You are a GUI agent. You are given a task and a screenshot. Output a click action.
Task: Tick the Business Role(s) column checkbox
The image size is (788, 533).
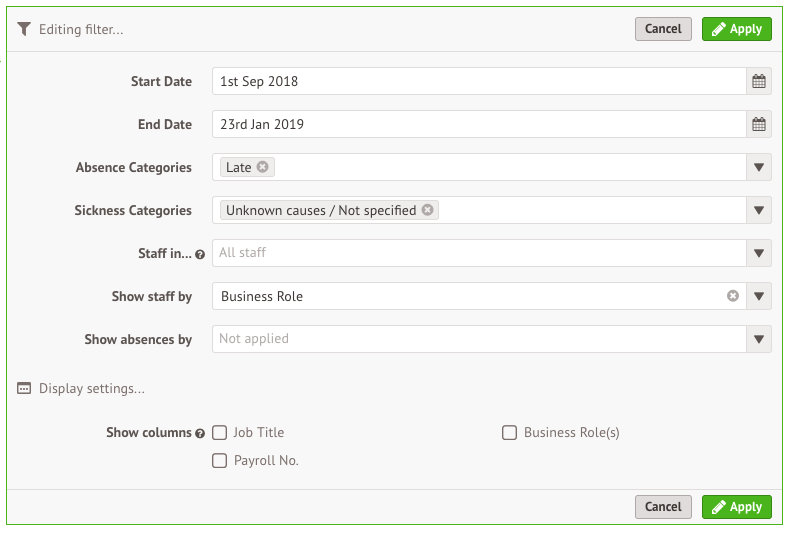(x=510, y=433)
